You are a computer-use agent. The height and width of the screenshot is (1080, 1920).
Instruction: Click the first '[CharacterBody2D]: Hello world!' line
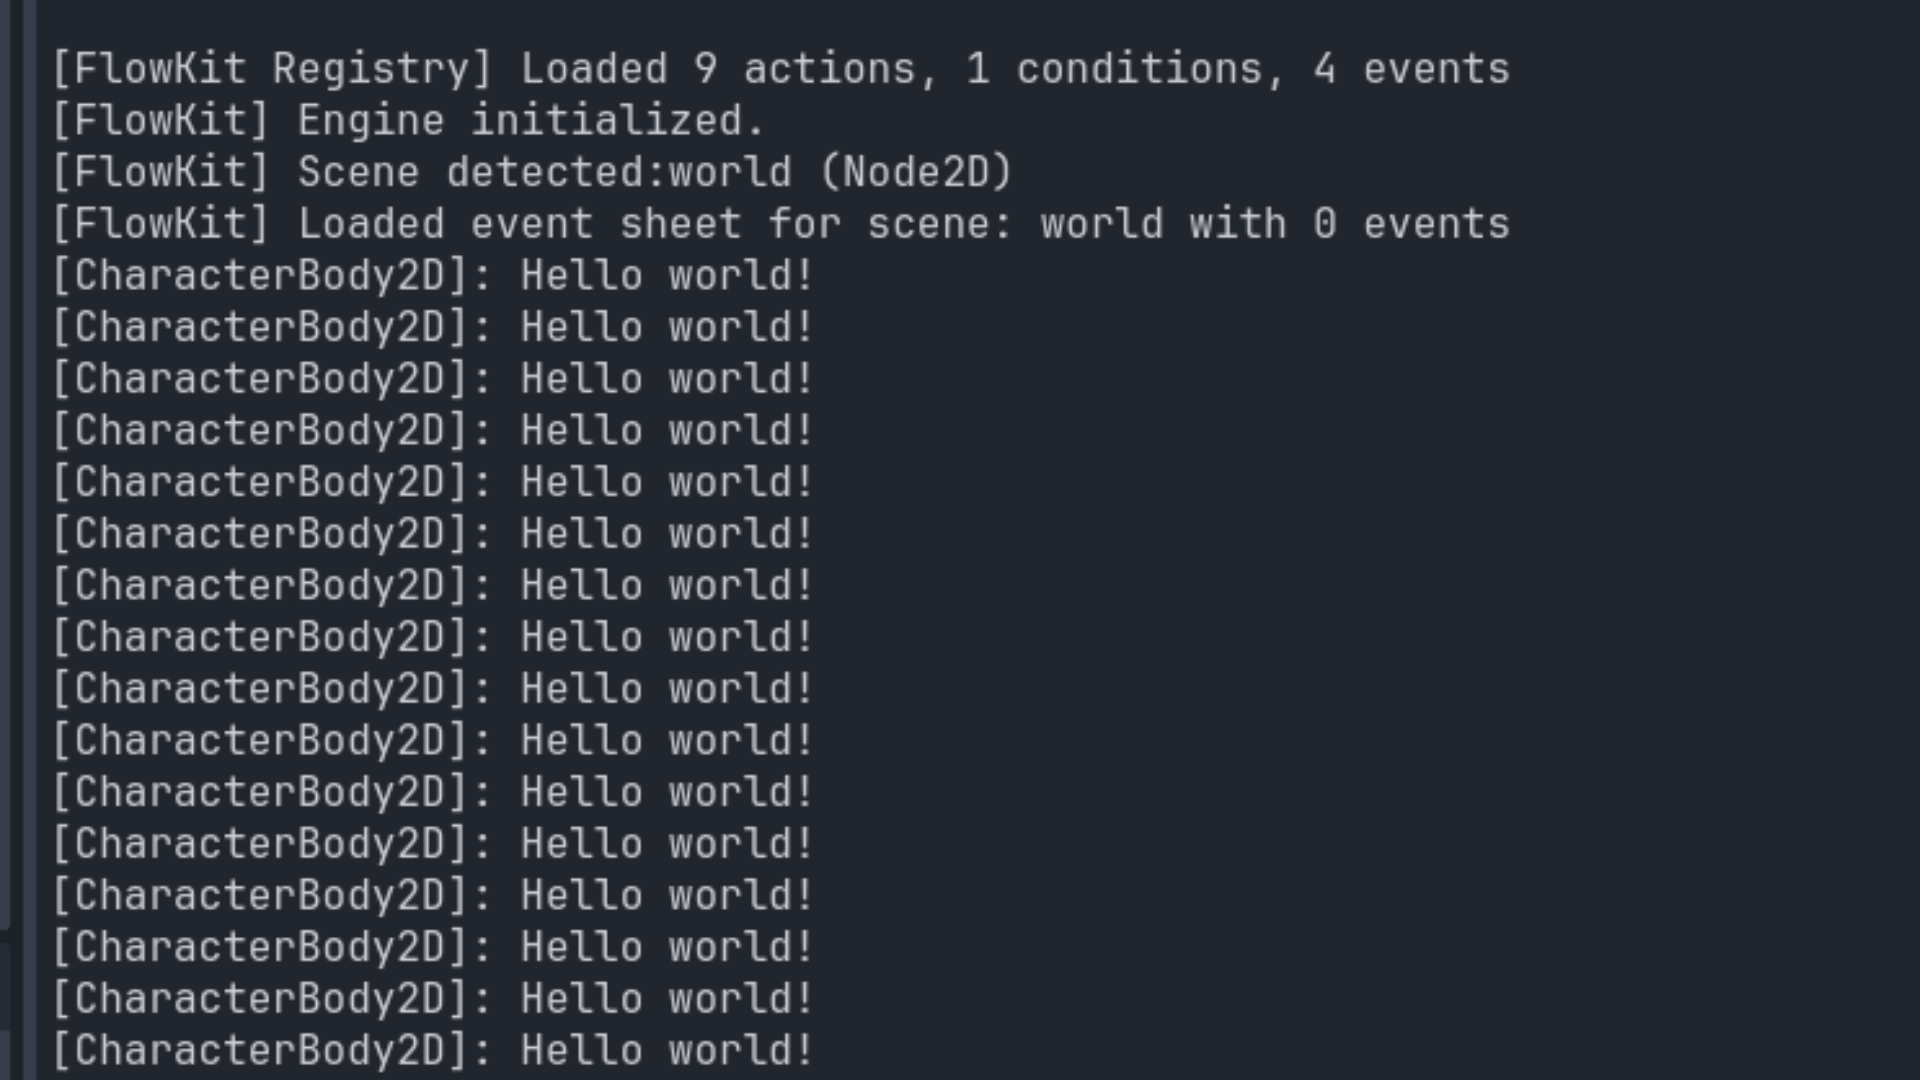pyautogui.click(x=432, y=276)
